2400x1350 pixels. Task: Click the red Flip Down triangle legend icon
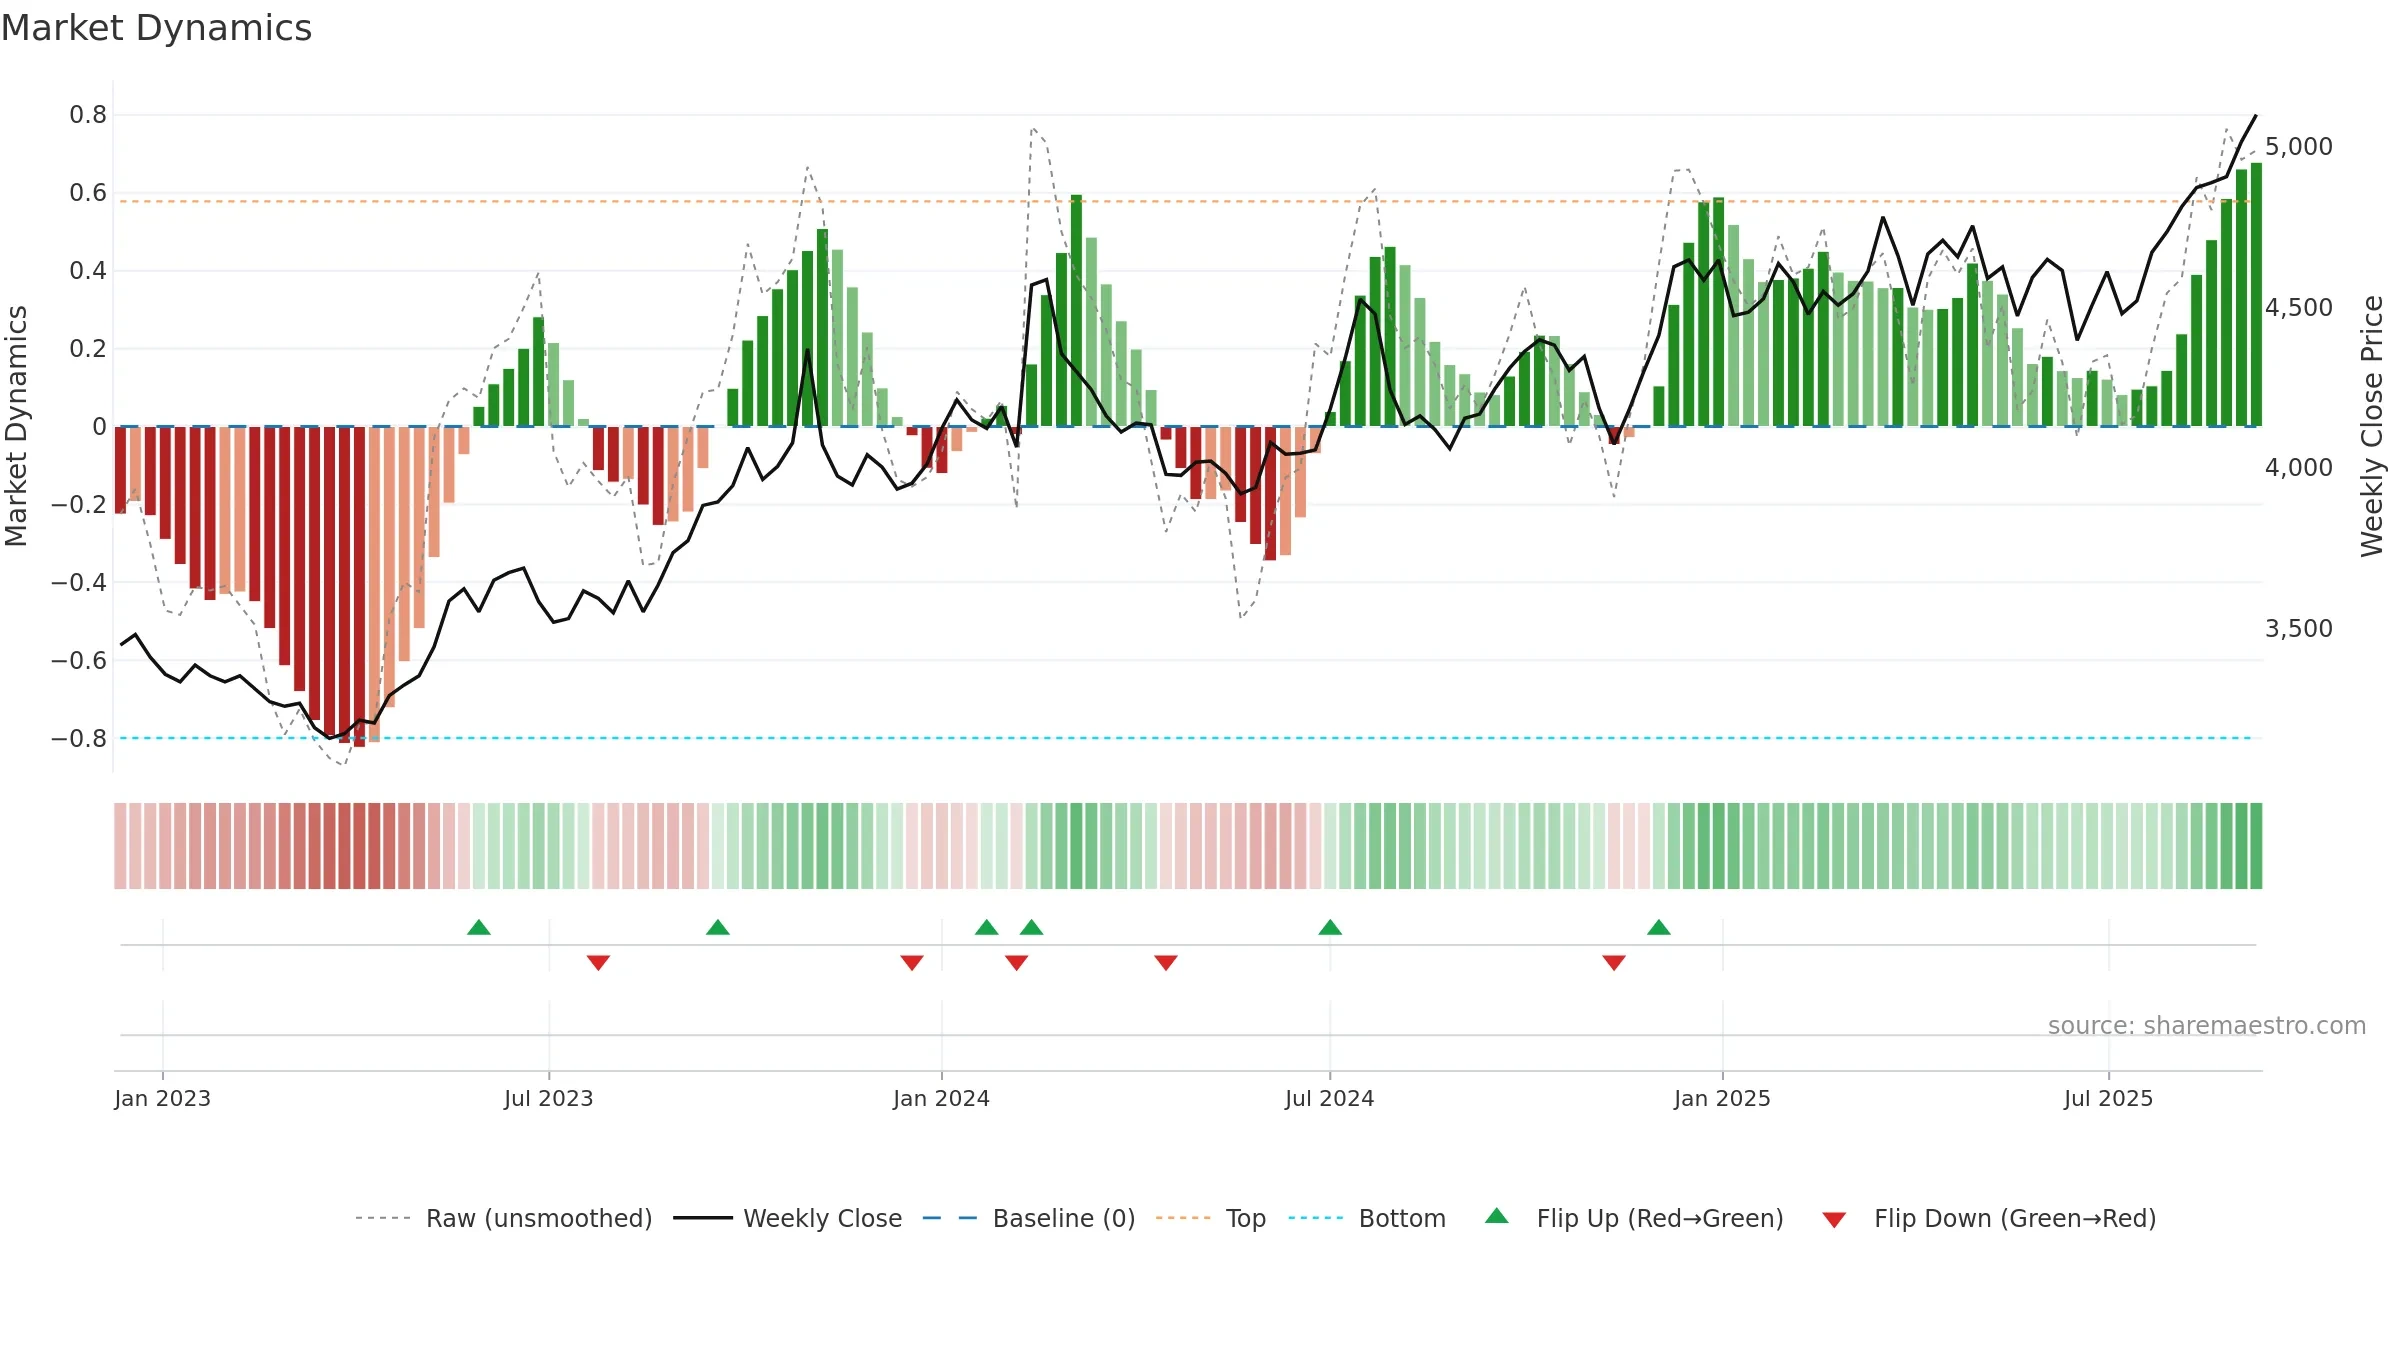pos(1834,1220)
